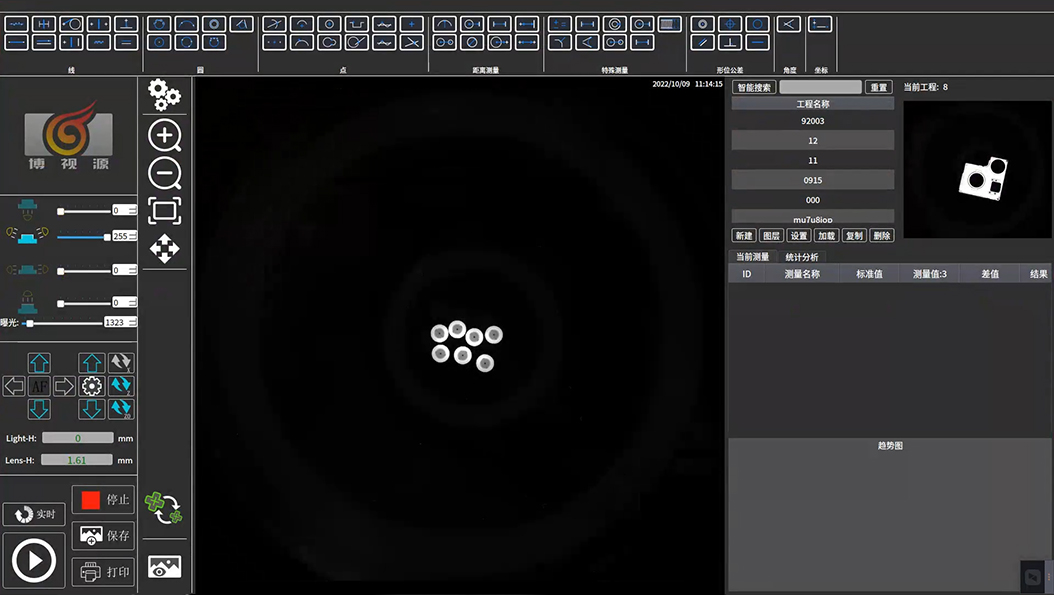
Task: Click the project preview thumbnail
Action: 977,169
